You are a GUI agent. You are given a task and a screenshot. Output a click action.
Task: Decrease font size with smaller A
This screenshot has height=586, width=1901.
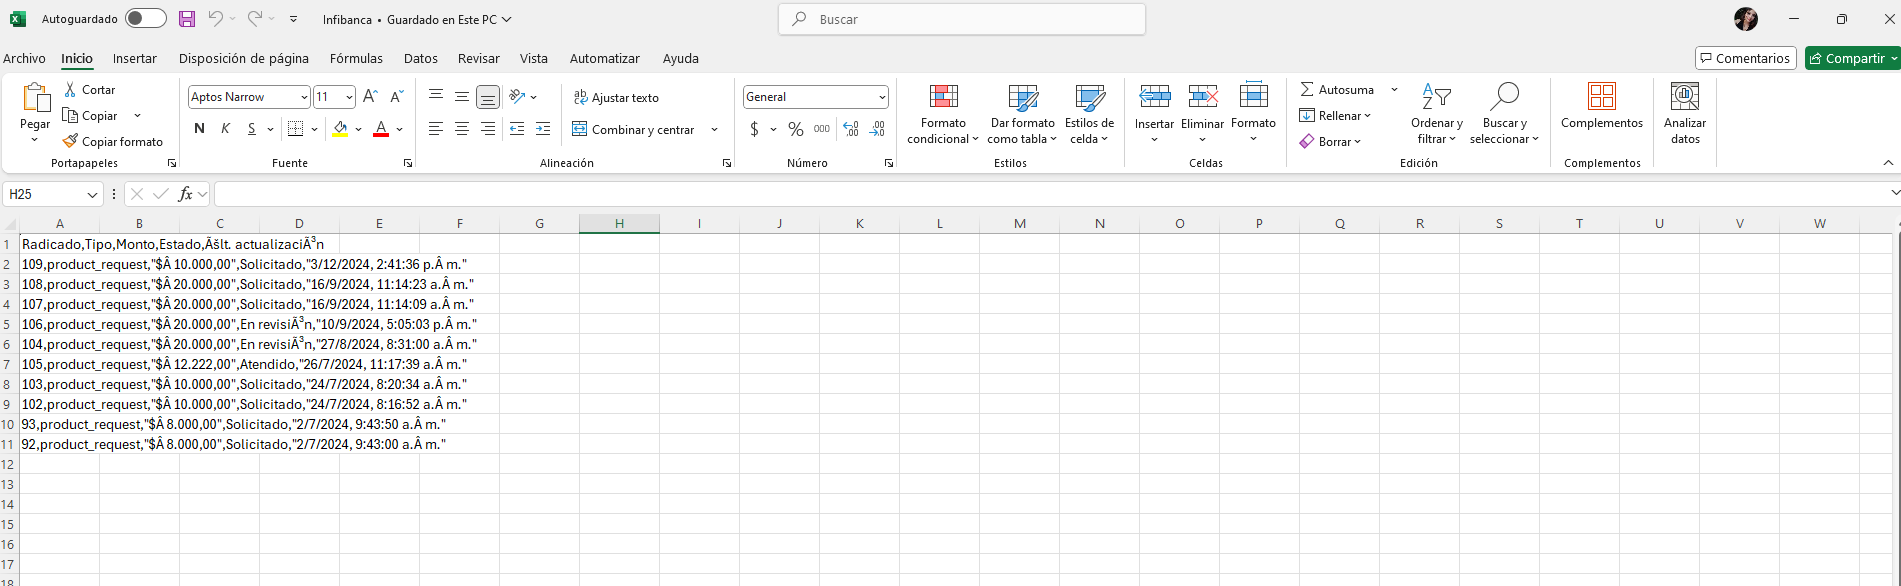pyautogui.click(x=396, y=97)
